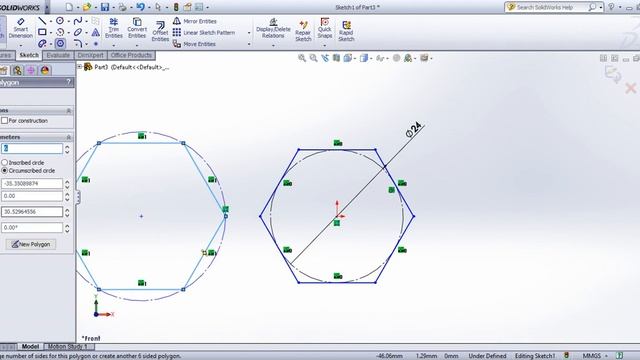Open the Quick Snaps tool
Viewport: 640px width, 360px height.
tap(324, 28)
